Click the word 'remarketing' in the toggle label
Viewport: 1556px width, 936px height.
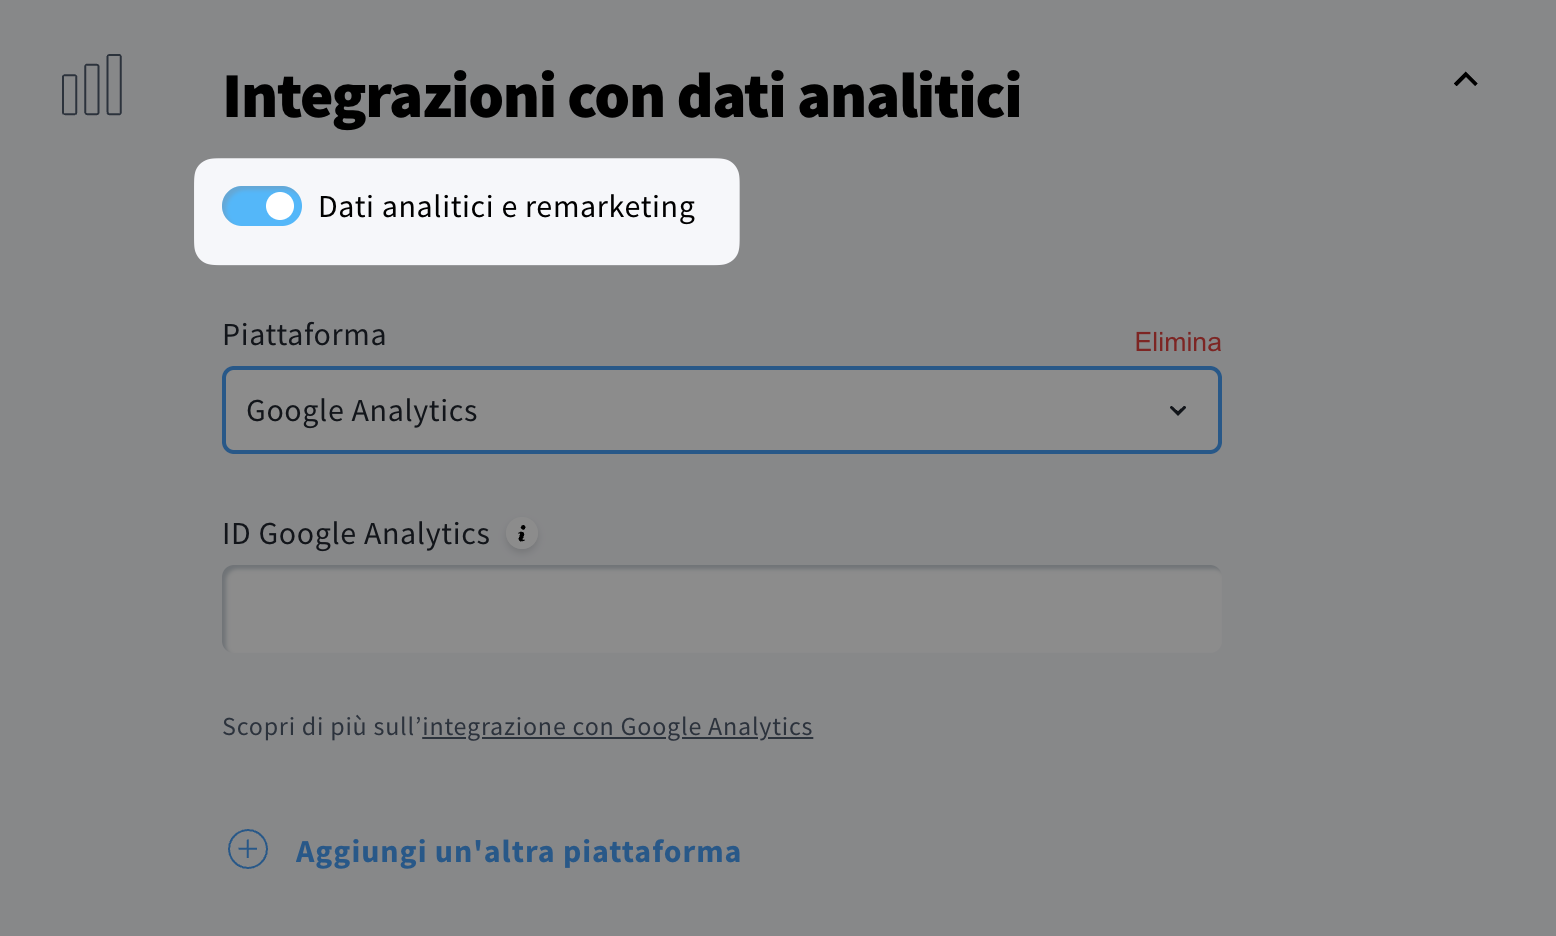pos(610,207)
